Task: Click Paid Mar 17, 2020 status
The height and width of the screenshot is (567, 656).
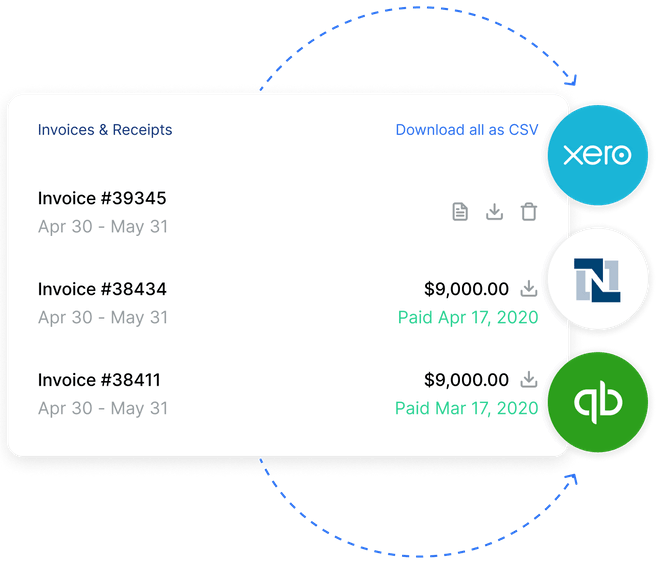Action: (466, 408)
